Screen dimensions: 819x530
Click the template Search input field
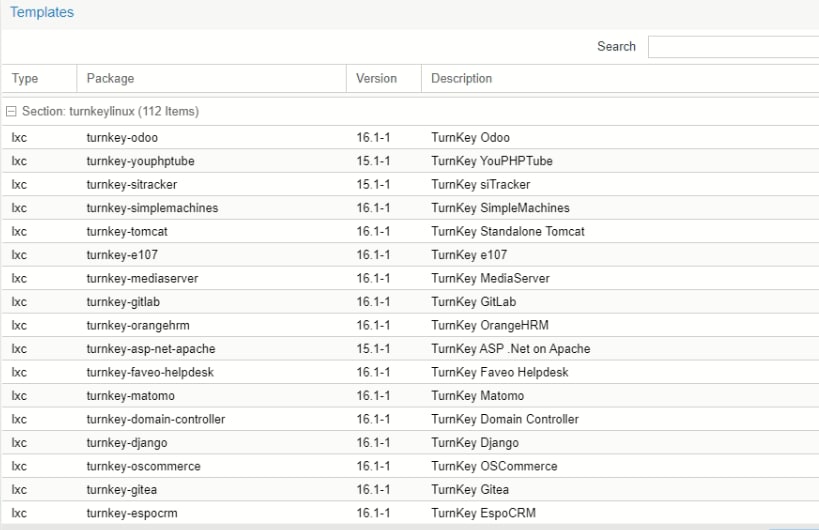pyautogui.click(x=733, y=47)
